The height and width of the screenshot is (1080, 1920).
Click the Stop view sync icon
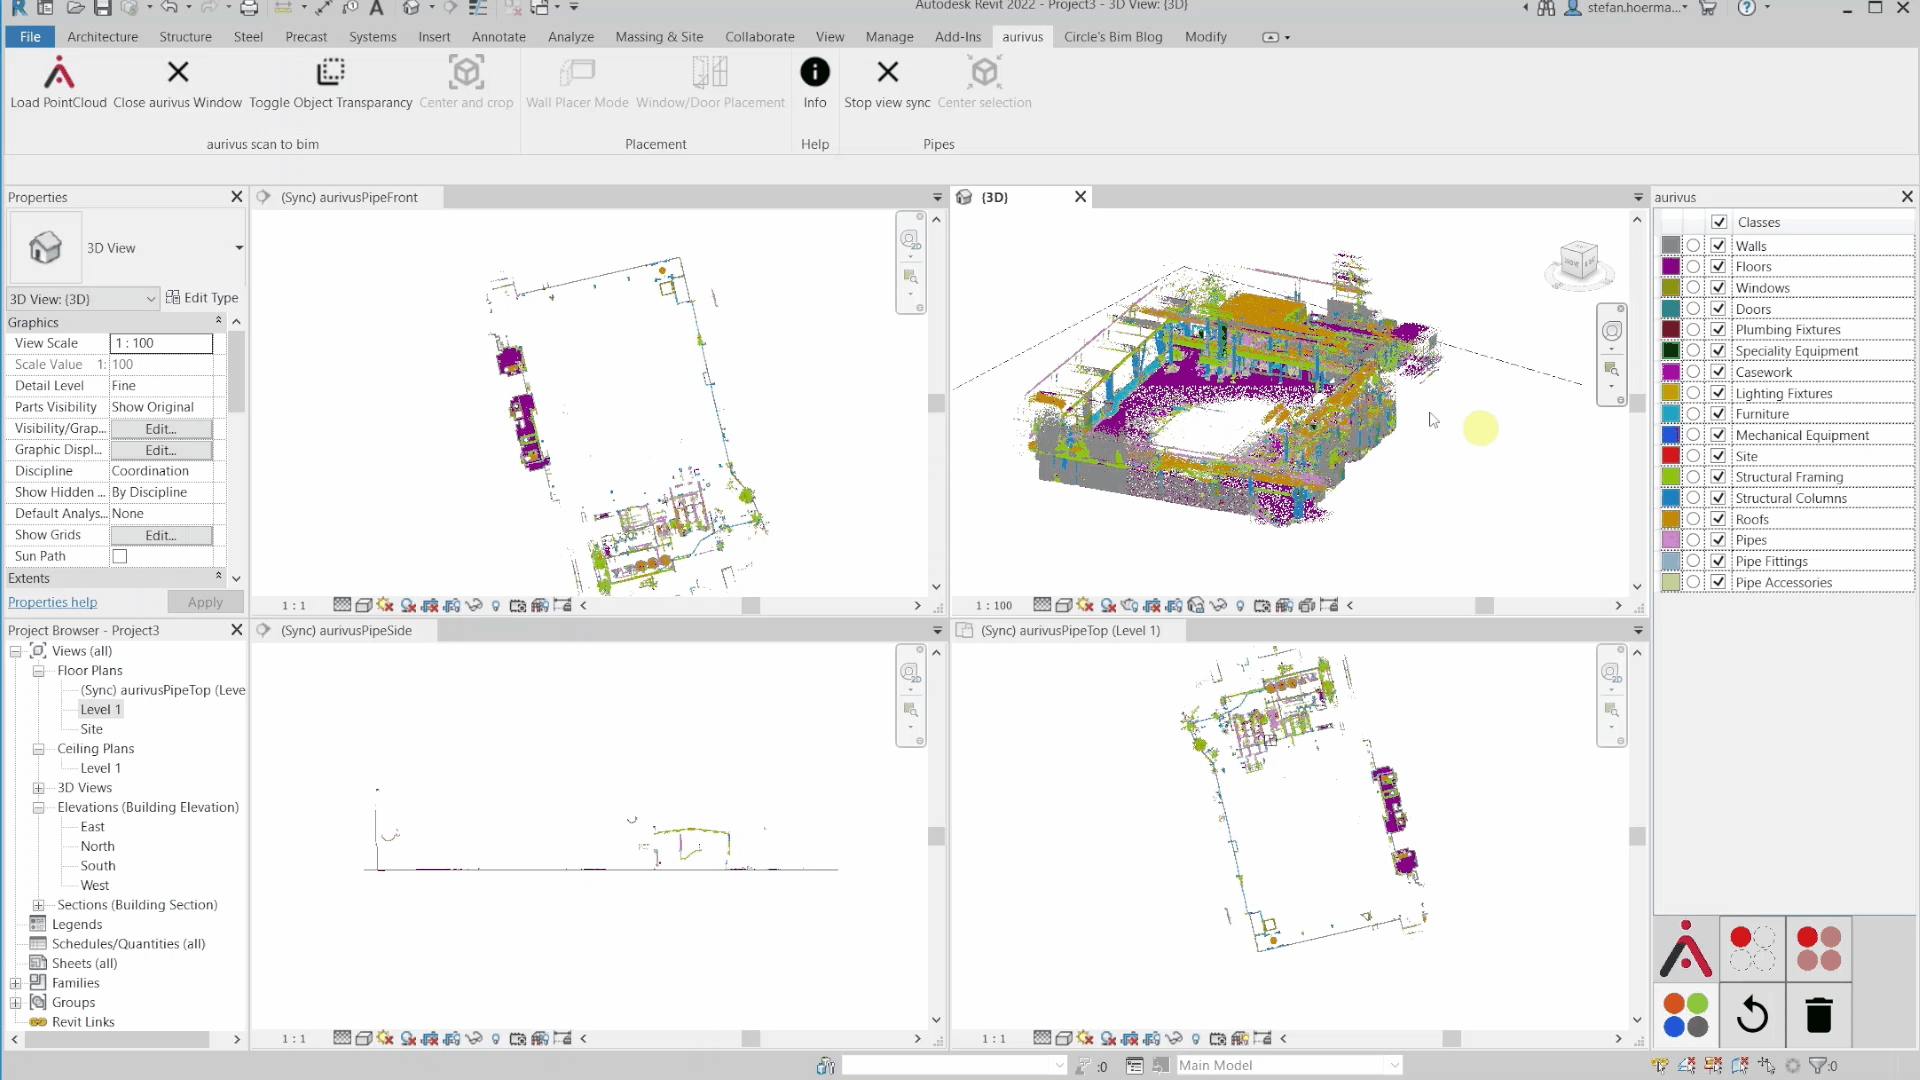tap(886, 73)
